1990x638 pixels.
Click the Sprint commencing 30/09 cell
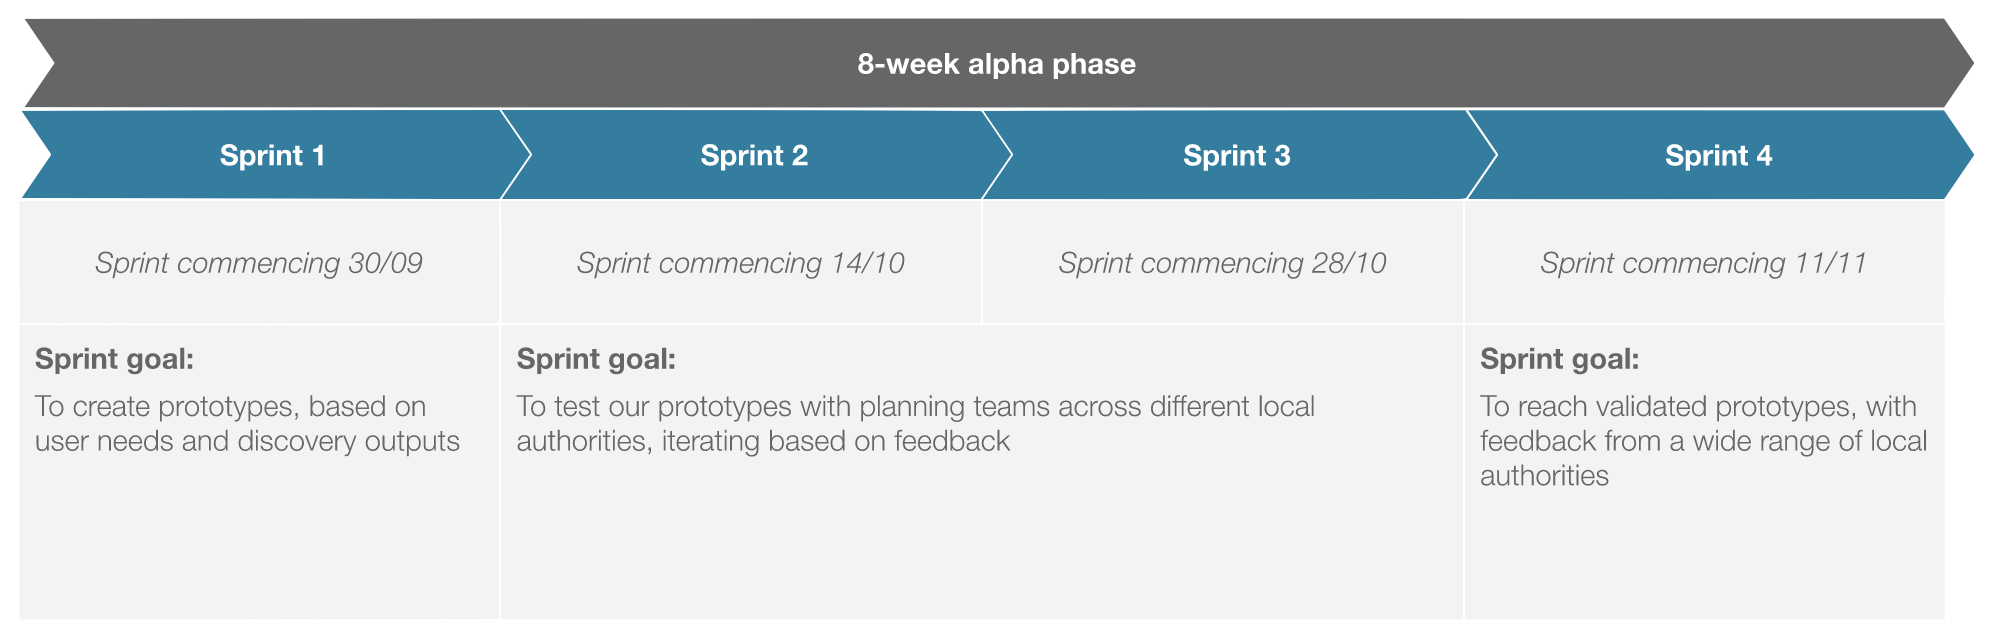point(259,263)
